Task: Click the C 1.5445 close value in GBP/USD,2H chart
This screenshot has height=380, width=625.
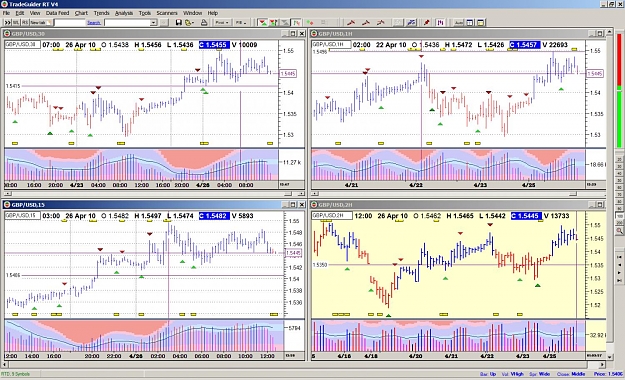Action: pos(525,216)
